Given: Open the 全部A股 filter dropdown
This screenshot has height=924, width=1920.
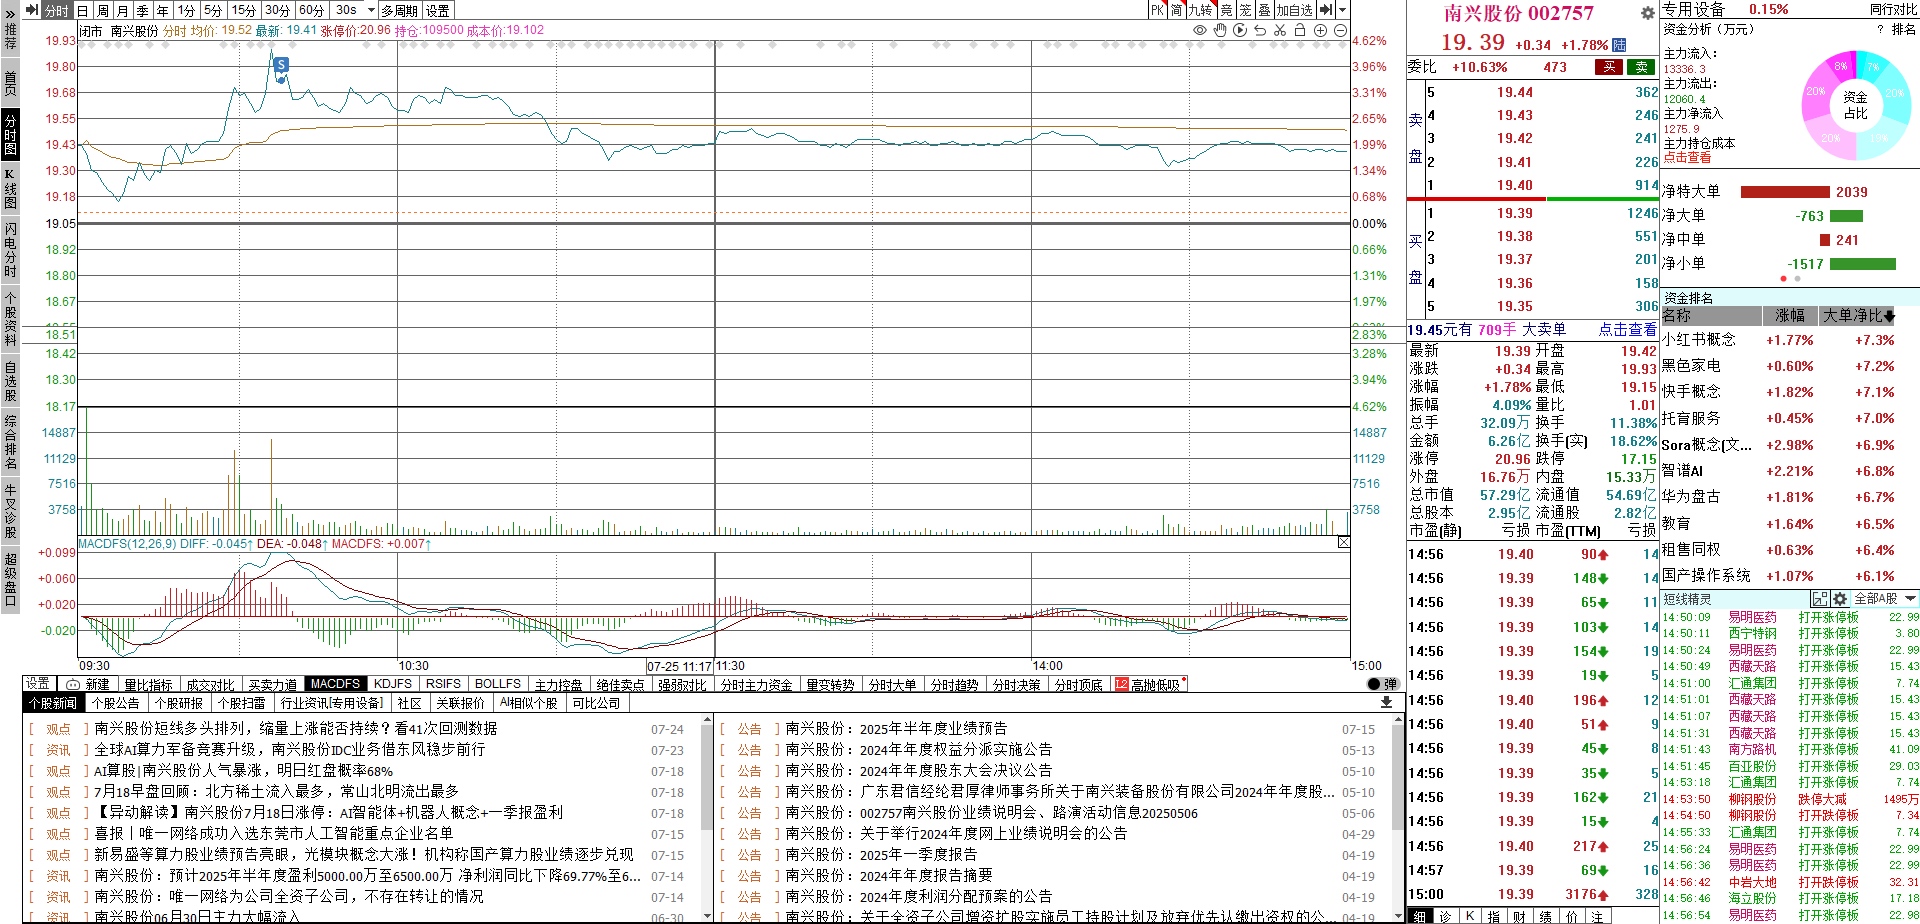Looking at the screenshot, I should [x=1886, y=599].
